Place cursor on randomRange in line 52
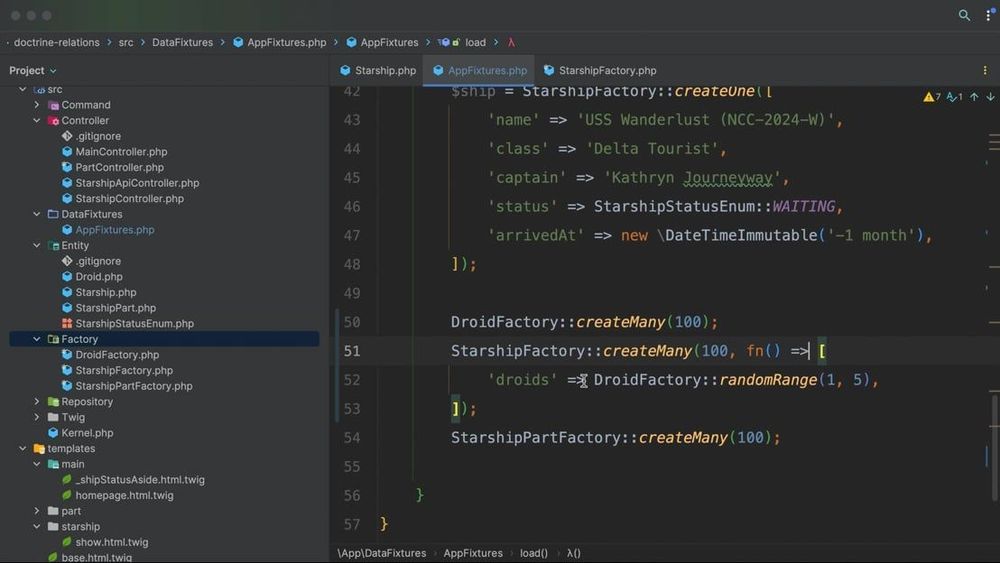1000x563 pixels. [x=768, y=380]
